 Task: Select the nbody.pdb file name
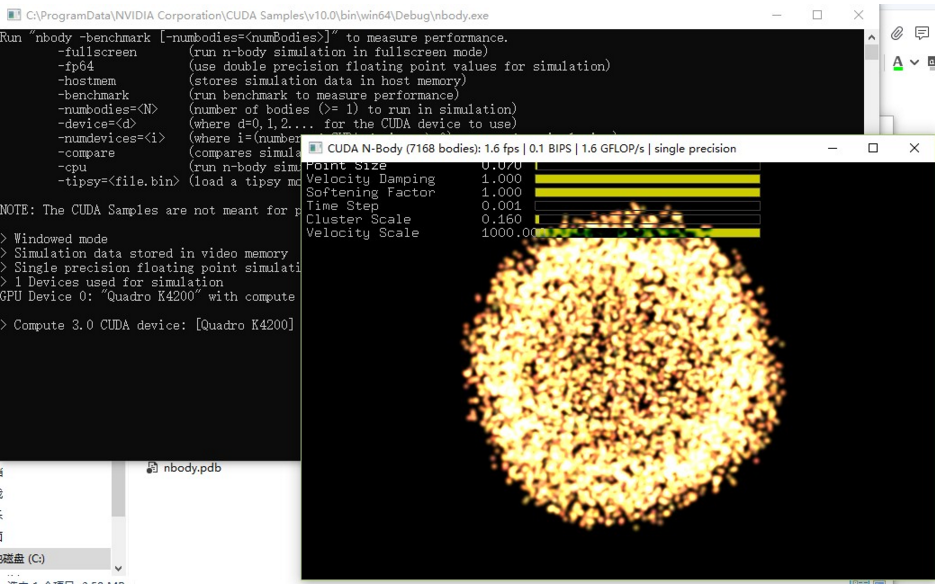tap(193, 468)
